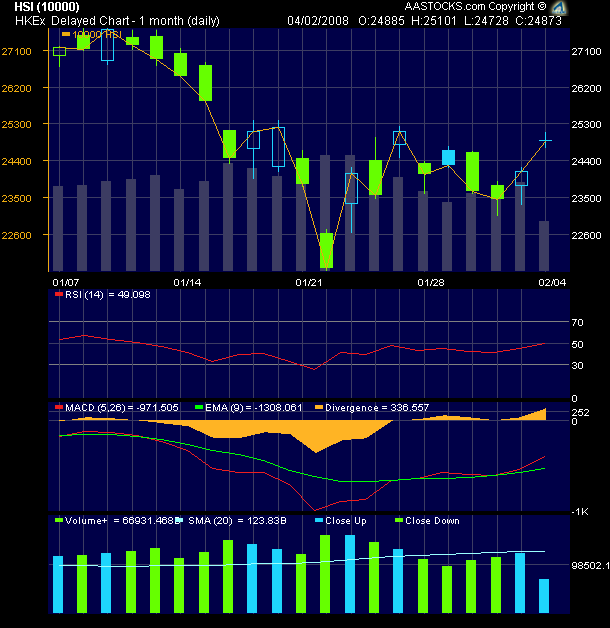Image resolution: width=610 pixels, height=628 pixels.
Task: Click the volume axis 98502.1 label
Action: pyautogui.click(x=590, y=565)
